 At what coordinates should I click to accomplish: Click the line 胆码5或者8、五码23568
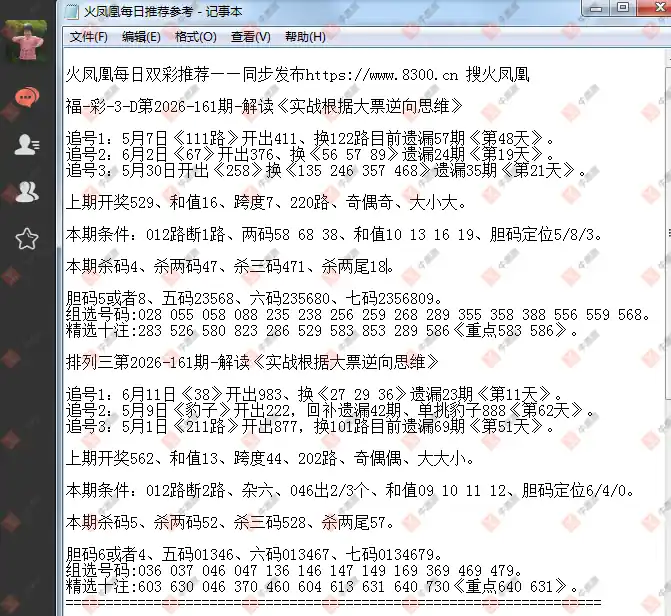pos(254,299)
